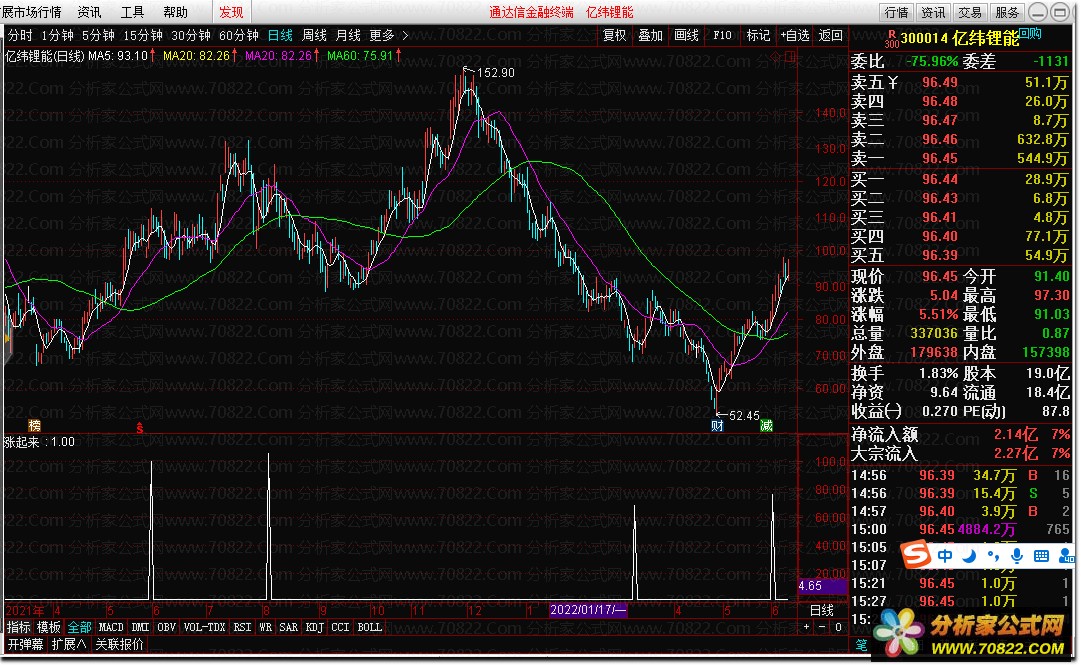The height and width of the screenshot is (665, 1081).
Task: Click the 开弹幕 button
Action: tap(26, 644)
